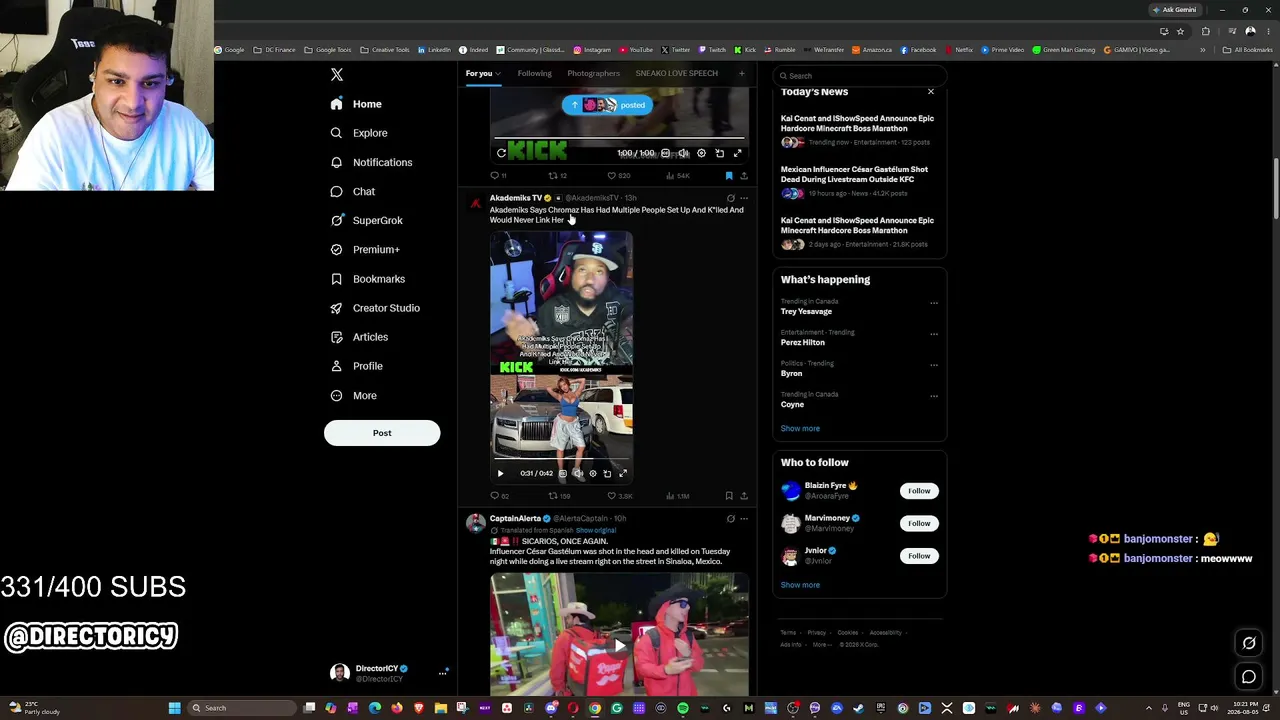This screenshot has width=1280, height=720.
Task: Open the Explore page
Action: 359,133
